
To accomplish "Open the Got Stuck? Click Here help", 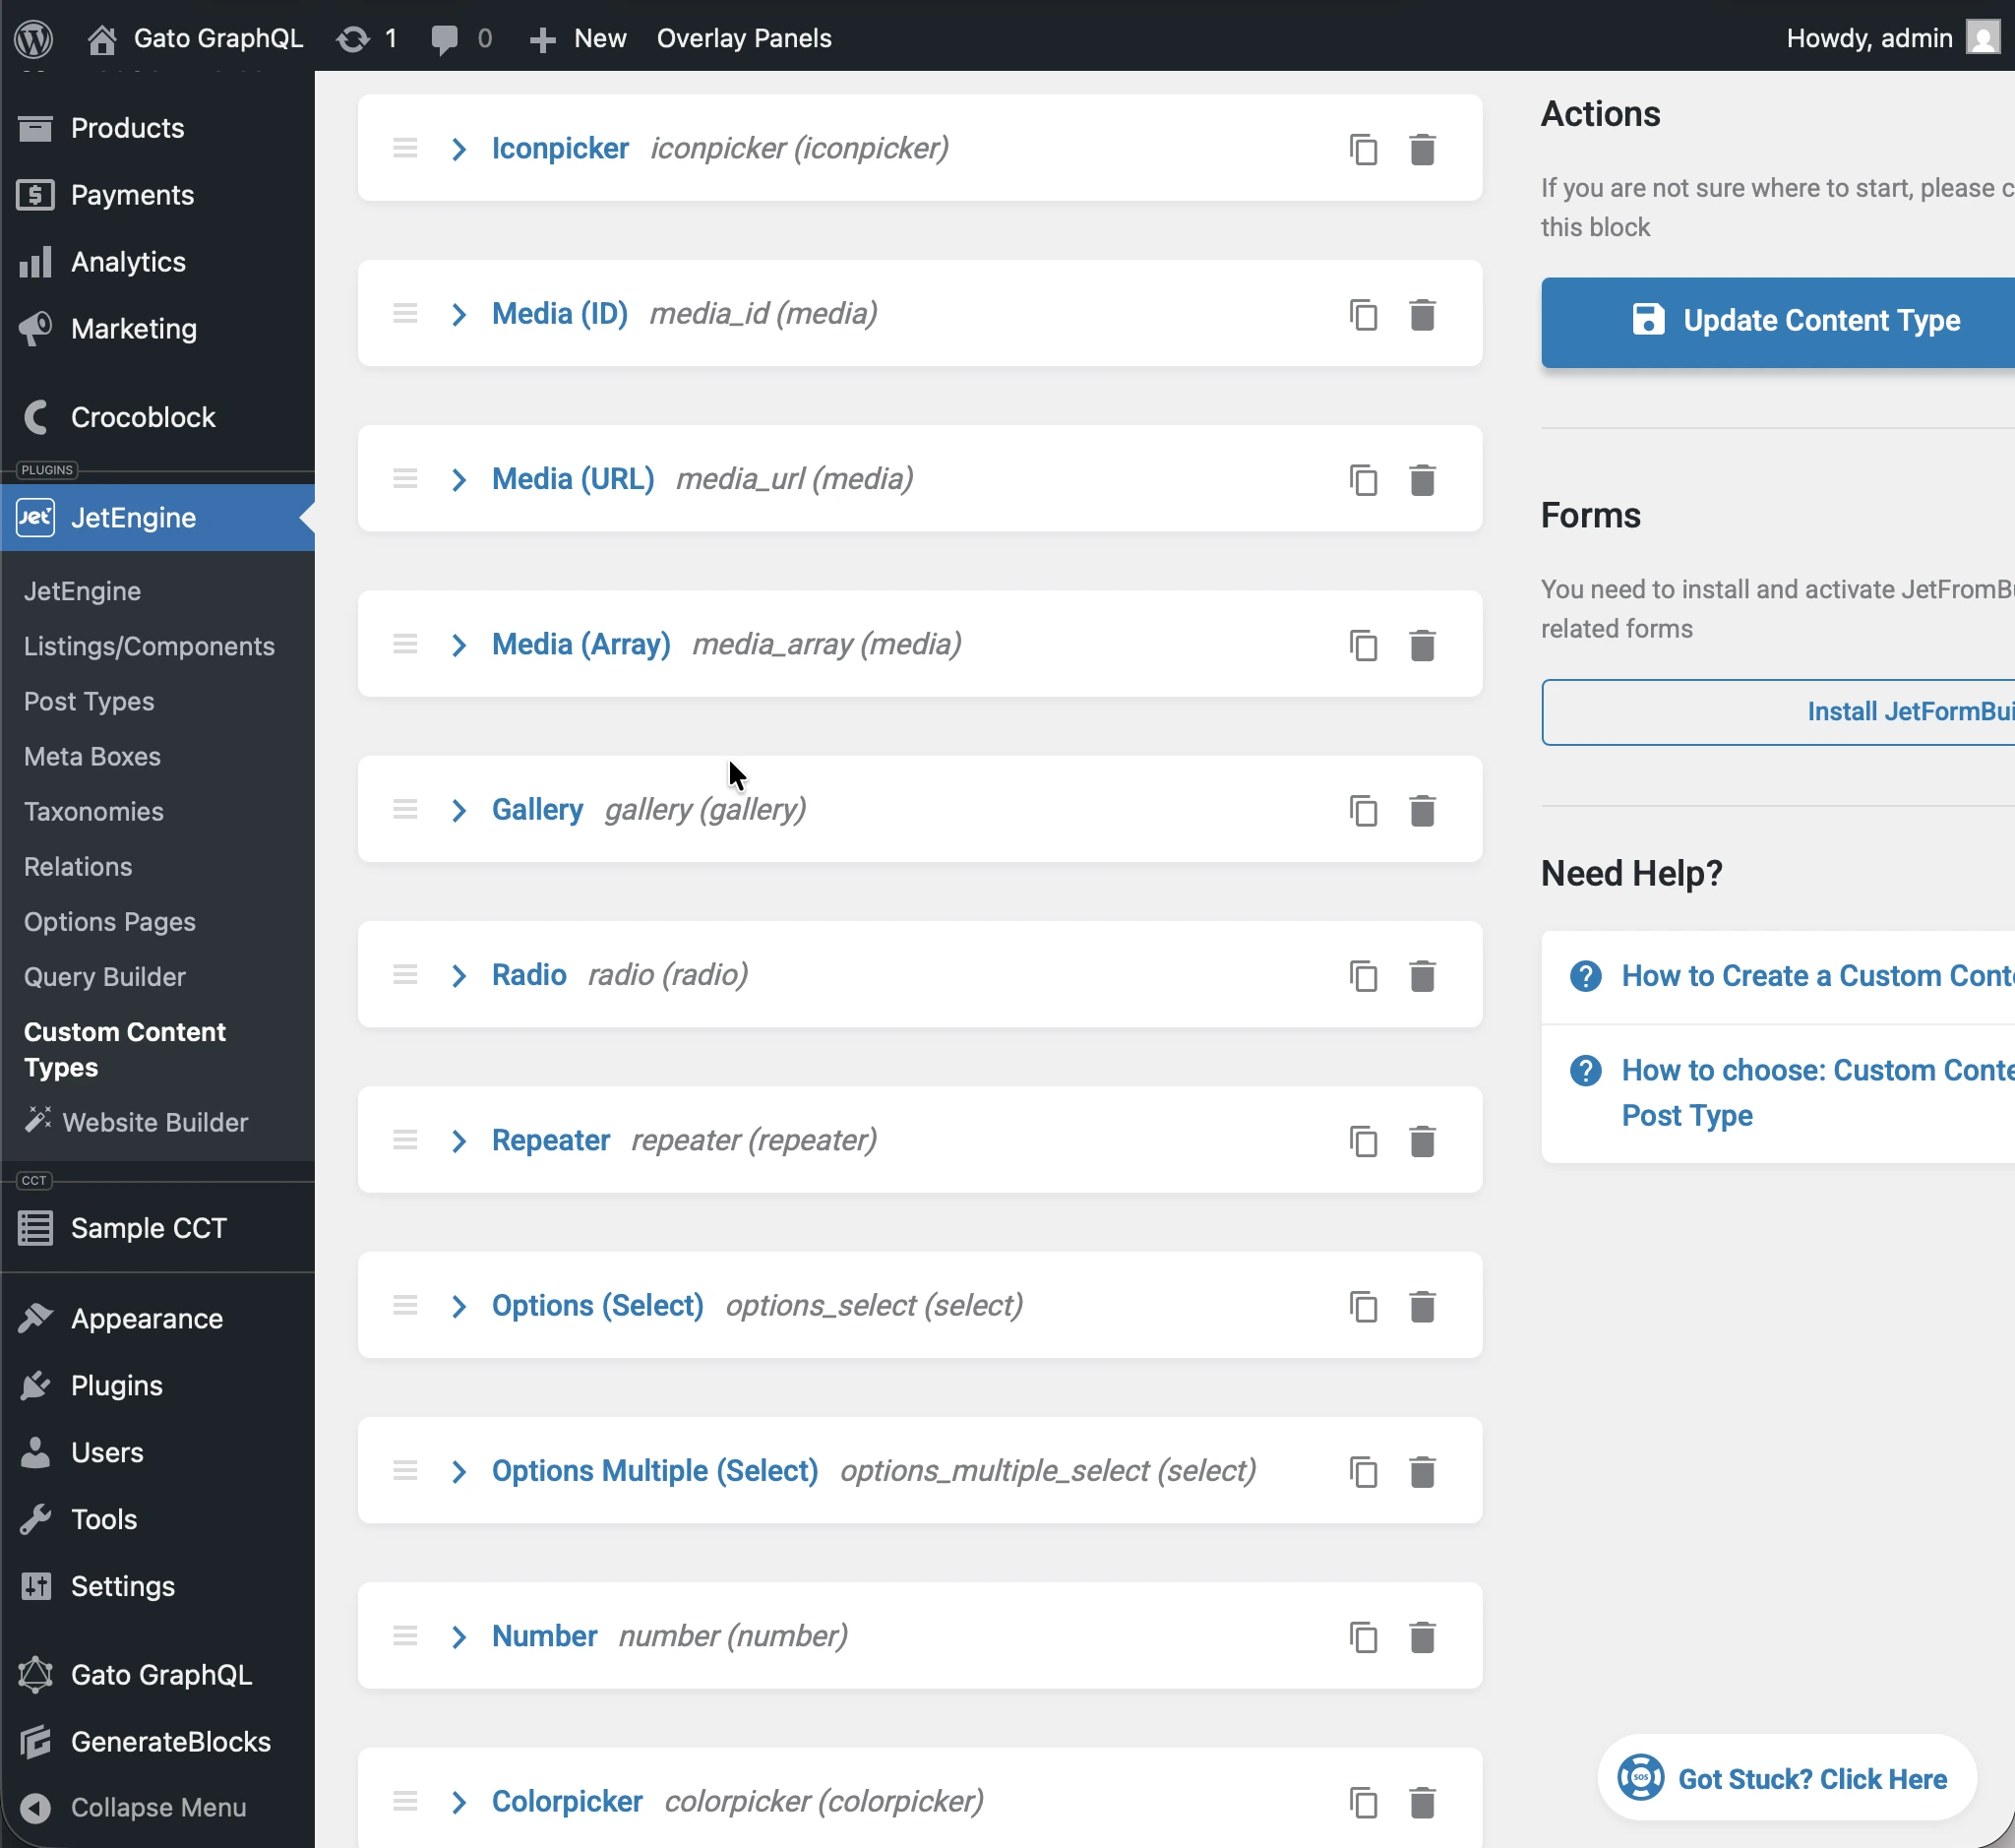I will point(1786,1778).
